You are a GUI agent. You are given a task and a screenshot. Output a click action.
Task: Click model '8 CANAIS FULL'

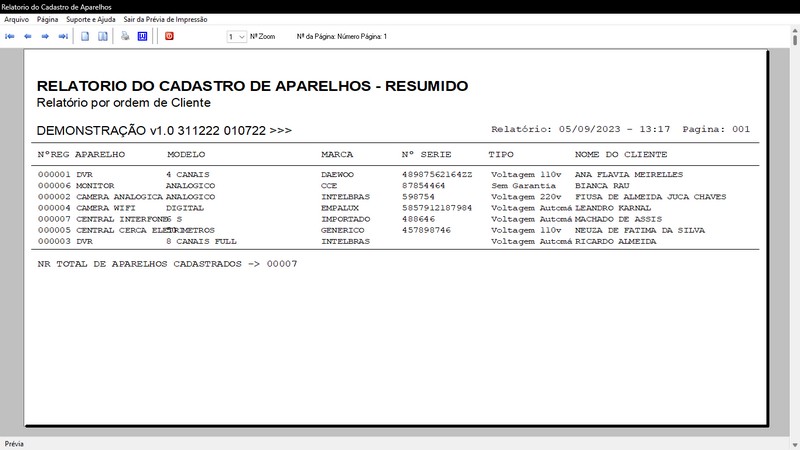coord(201,242)
